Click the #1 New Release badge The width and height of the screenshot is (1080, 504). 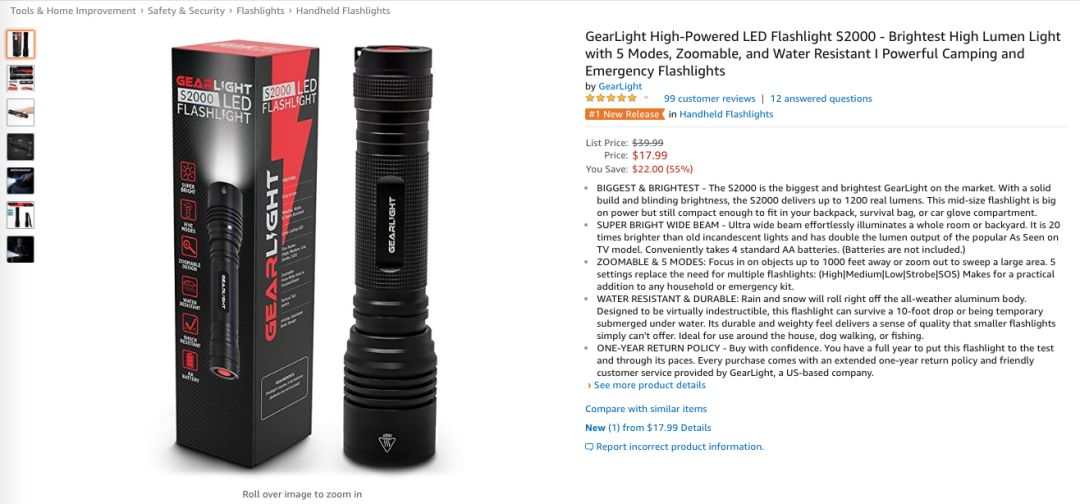coord(625,114)
